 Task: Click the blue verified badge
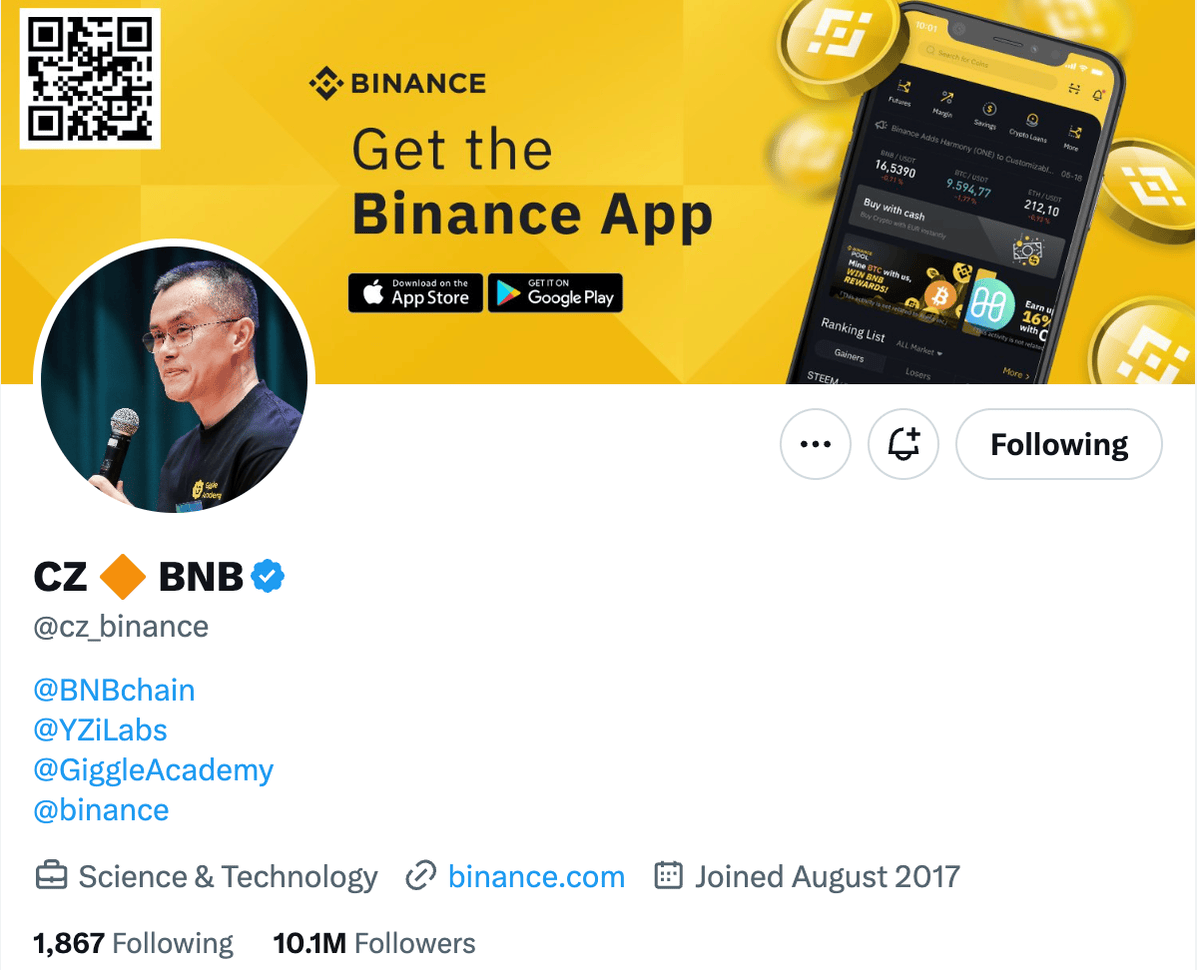(x=268, y=576)
